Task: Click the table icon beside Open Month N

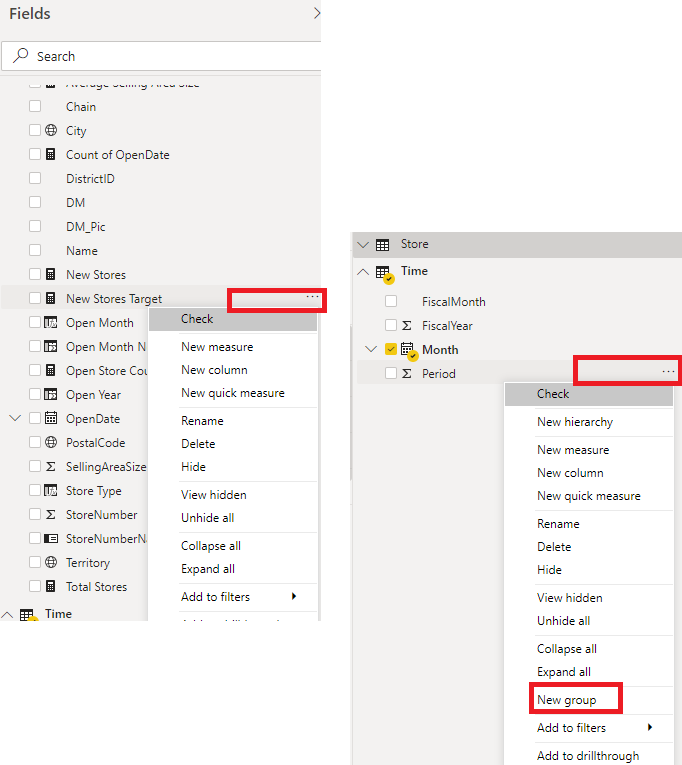Action: tap(51, 346)
